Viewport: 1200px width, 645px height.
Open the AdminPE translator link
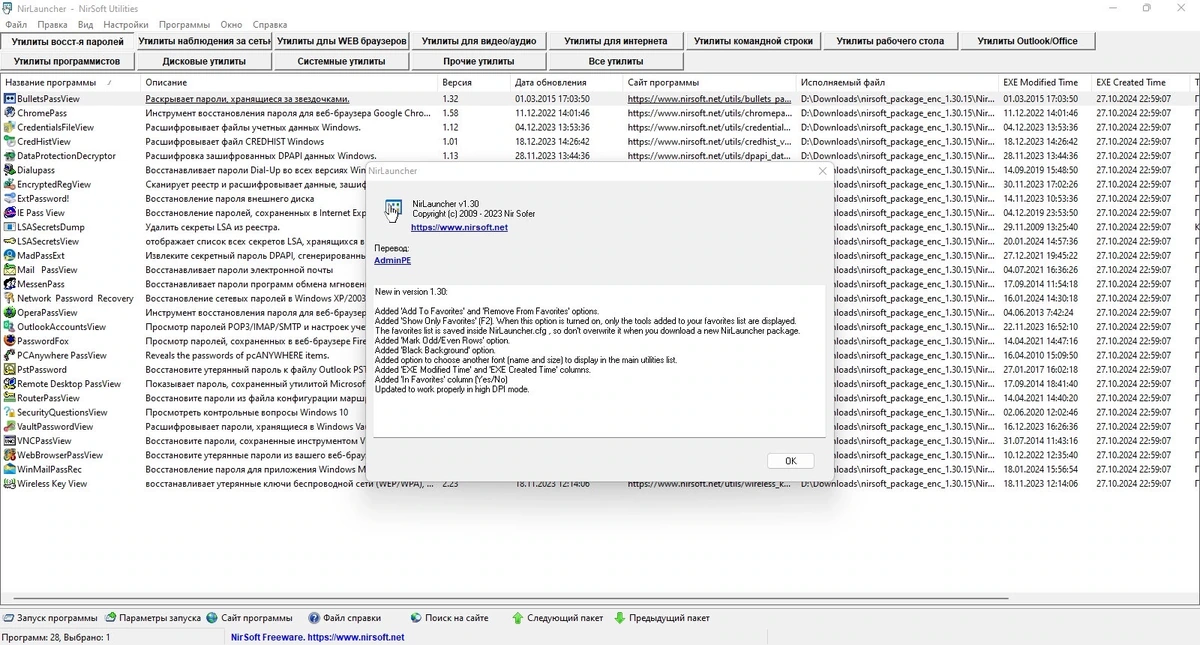click(392, 260)
